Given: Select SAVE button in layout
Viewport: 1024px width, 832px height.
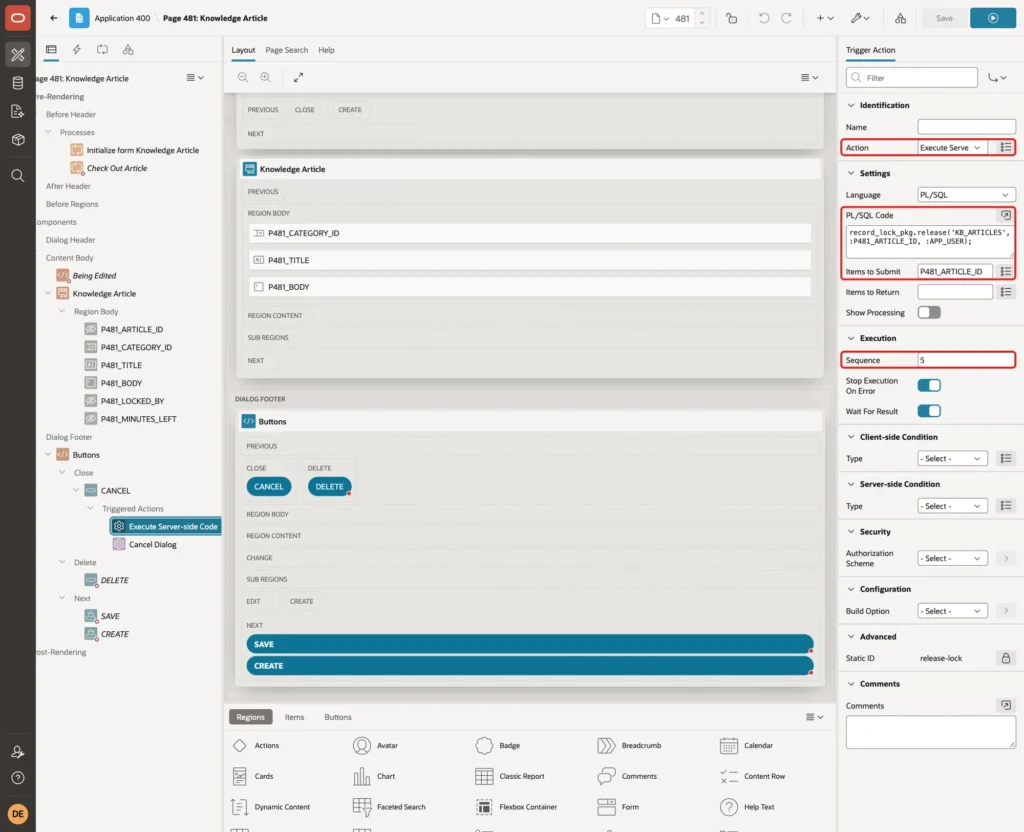Looking at the screenshot, I should click(x=530, y=644).
